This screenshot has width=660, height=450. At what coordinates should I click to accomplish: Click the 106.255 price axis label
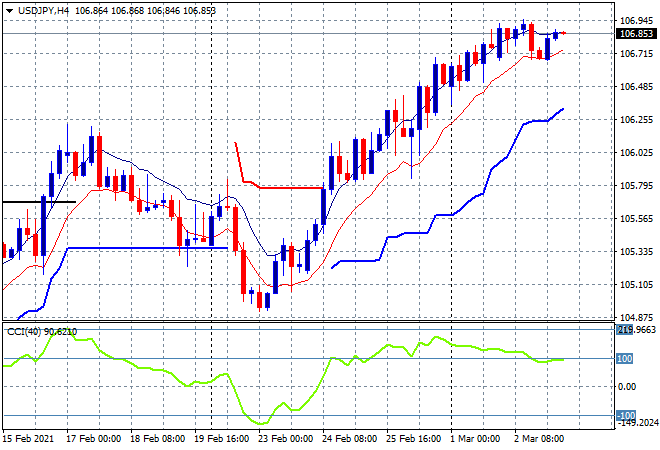(x=636, y=120)
